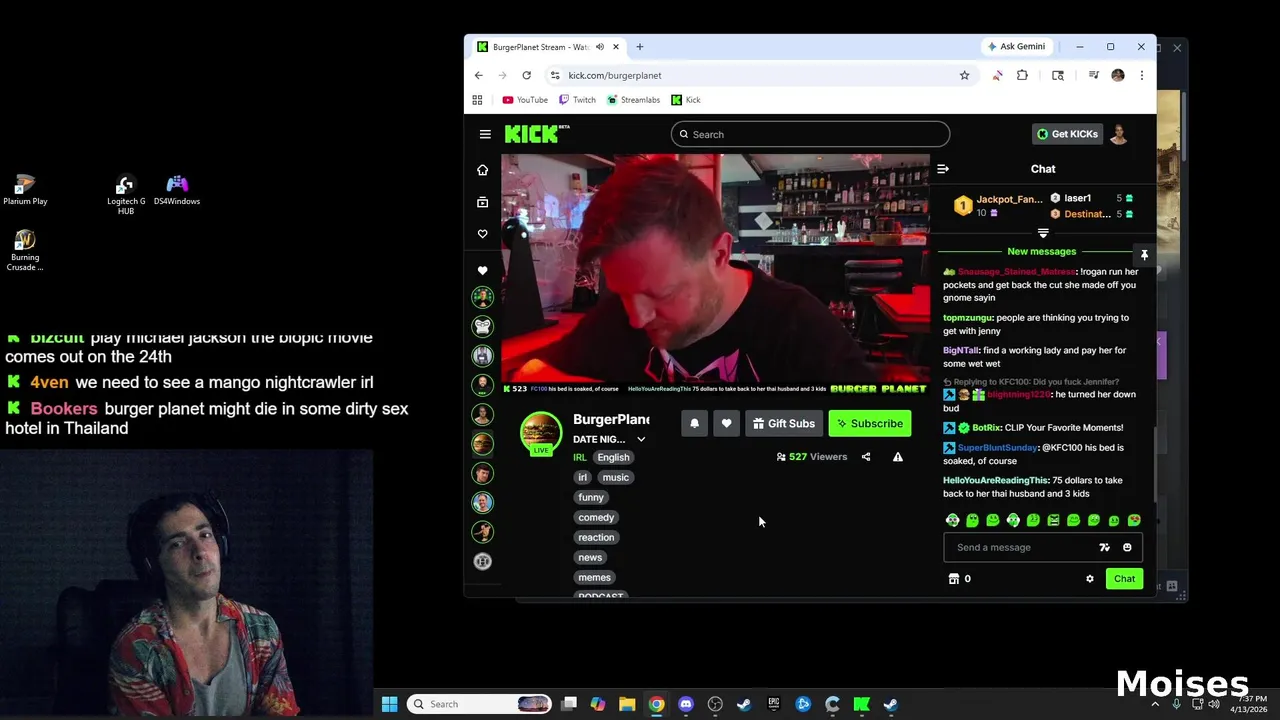Share the BurgerPlanet stream

(x=866, y=457)
